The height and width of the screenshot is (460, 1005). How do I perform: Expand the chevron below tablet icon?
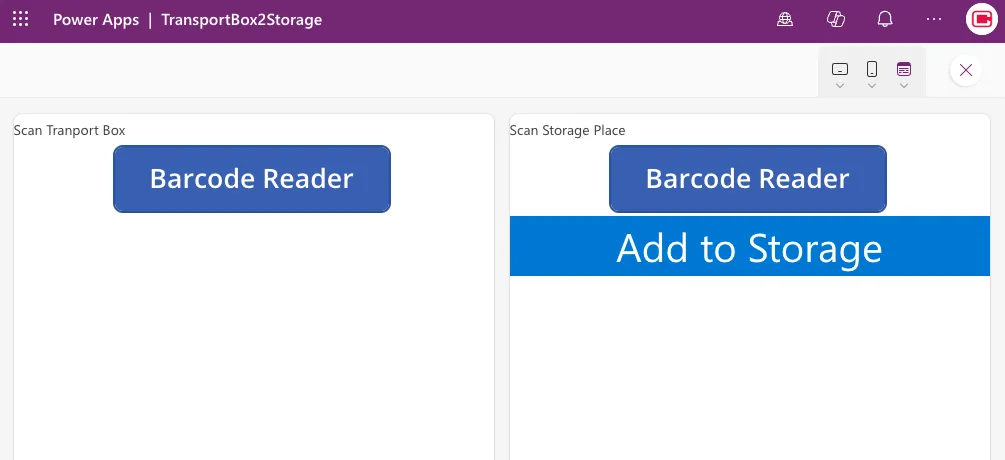(840, 86)
